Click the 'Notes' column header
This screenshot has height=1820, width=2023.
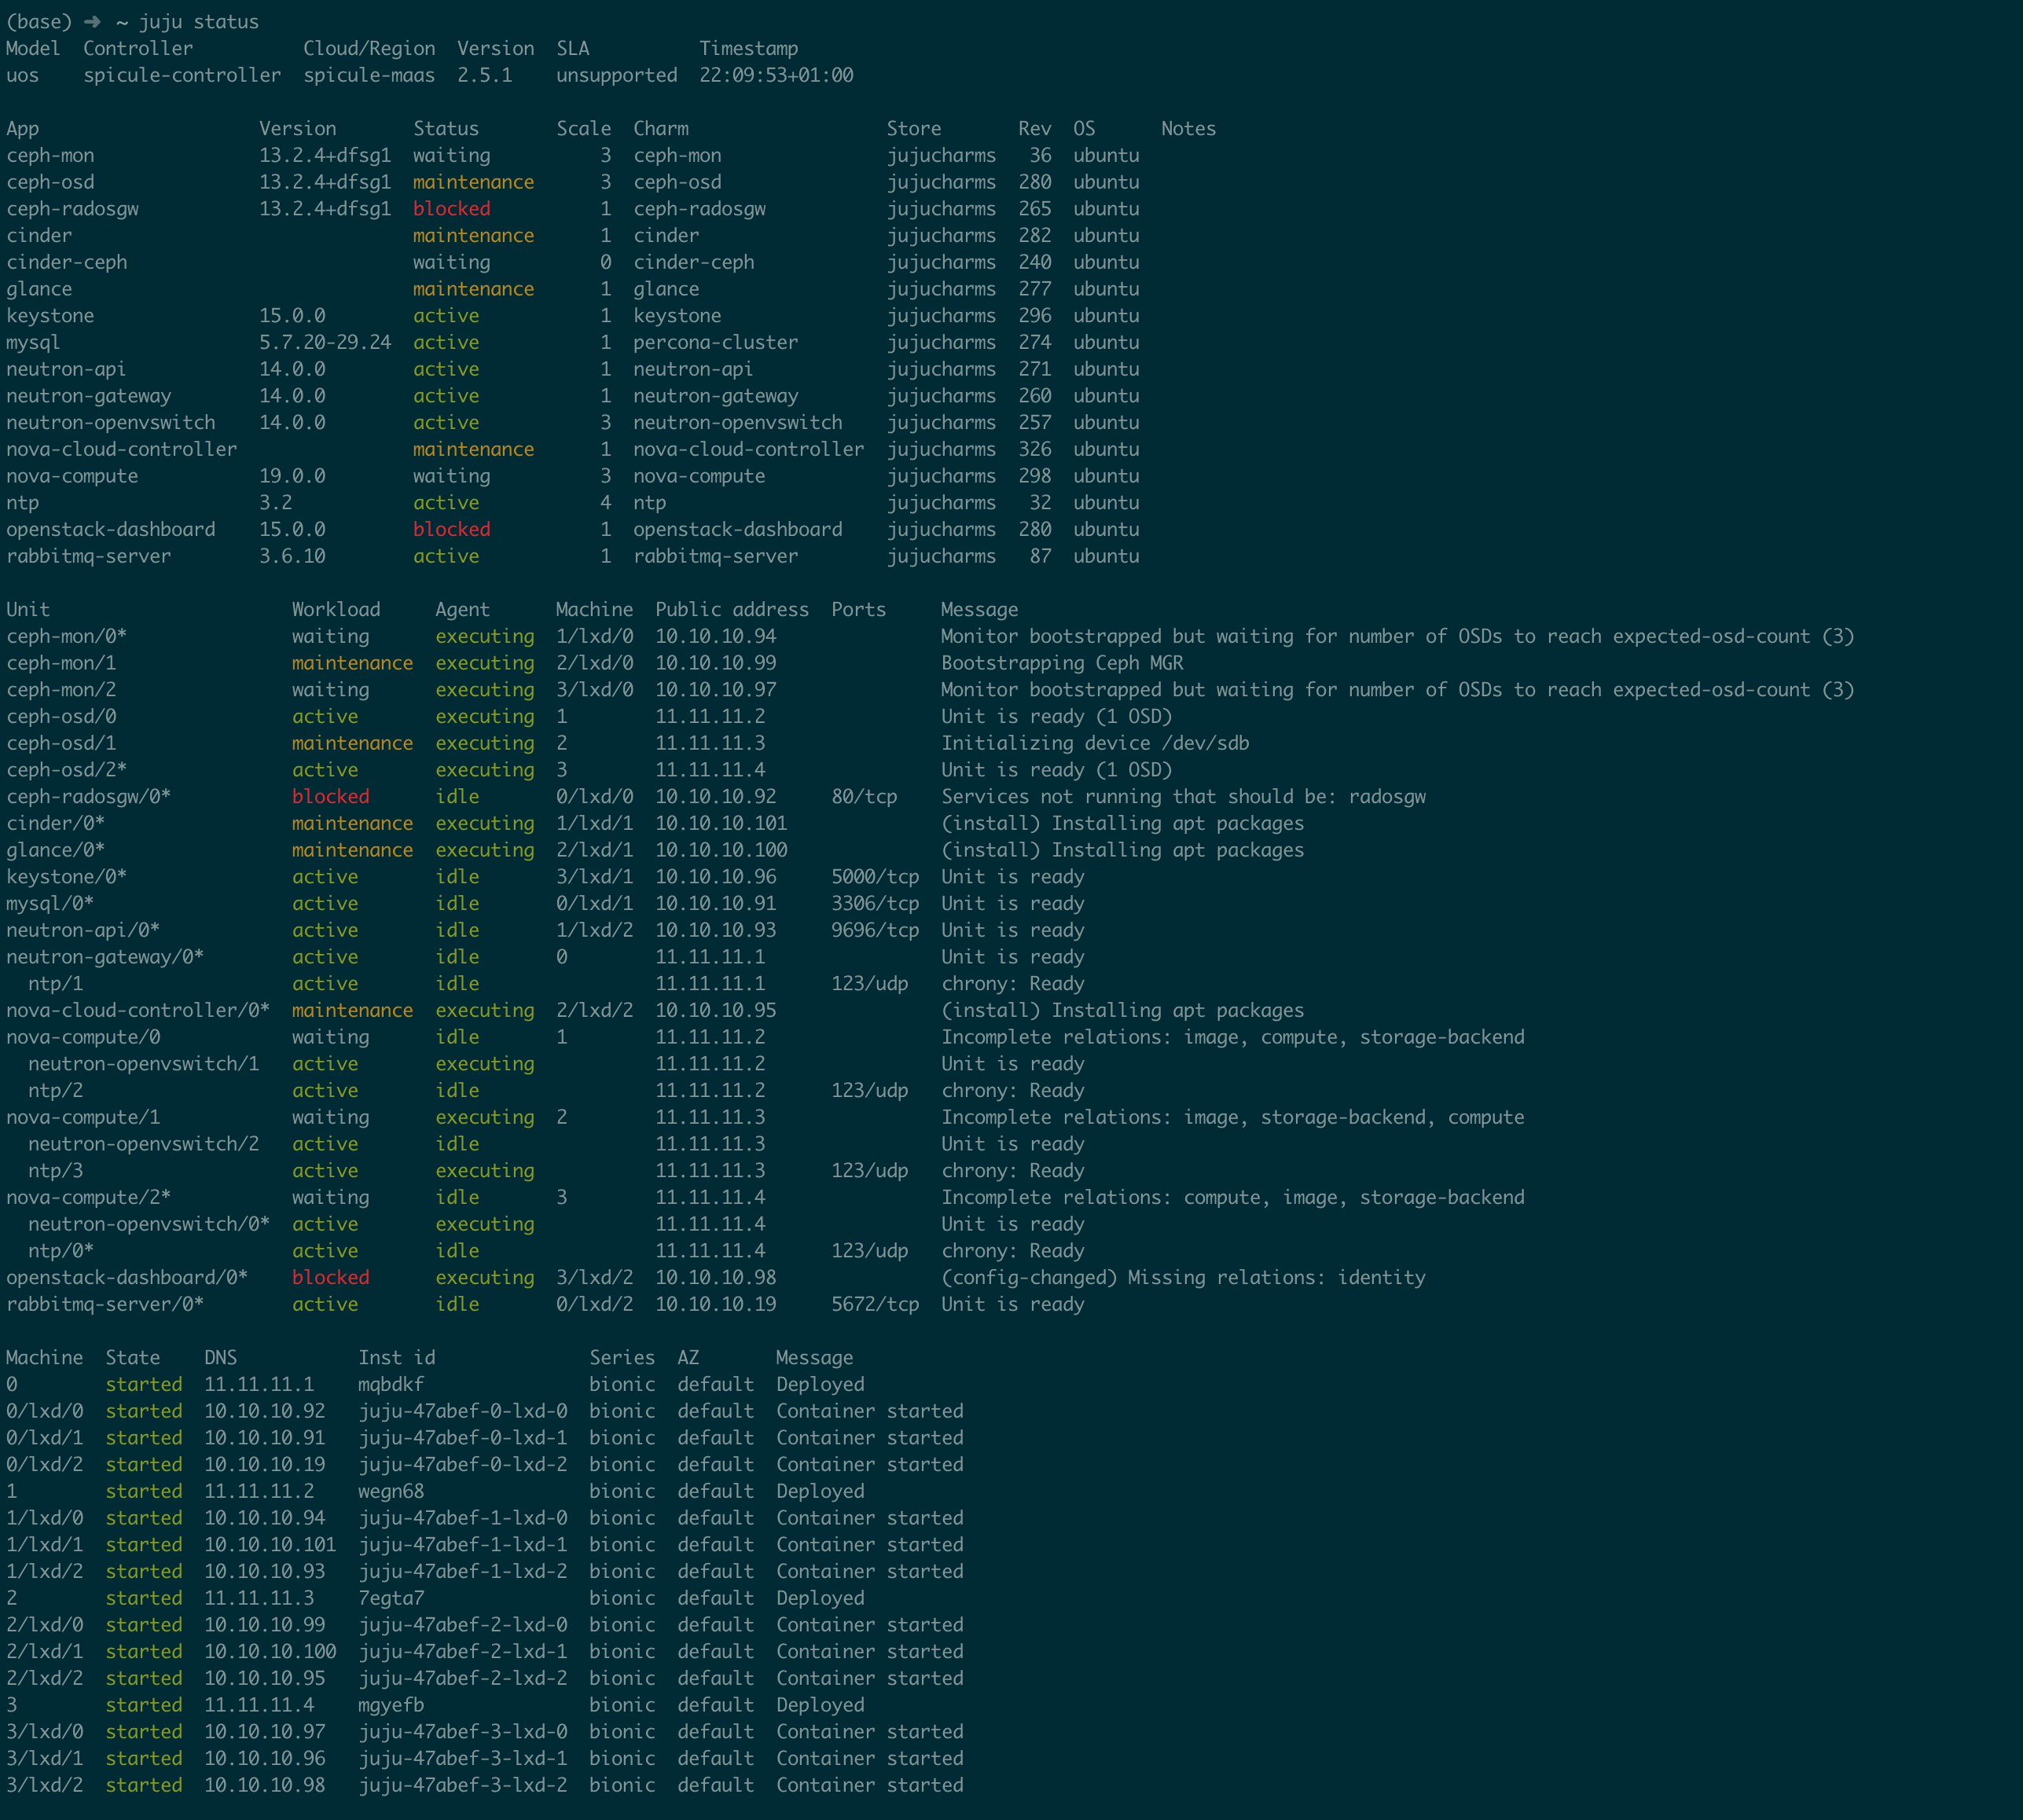click(1189, 129)
